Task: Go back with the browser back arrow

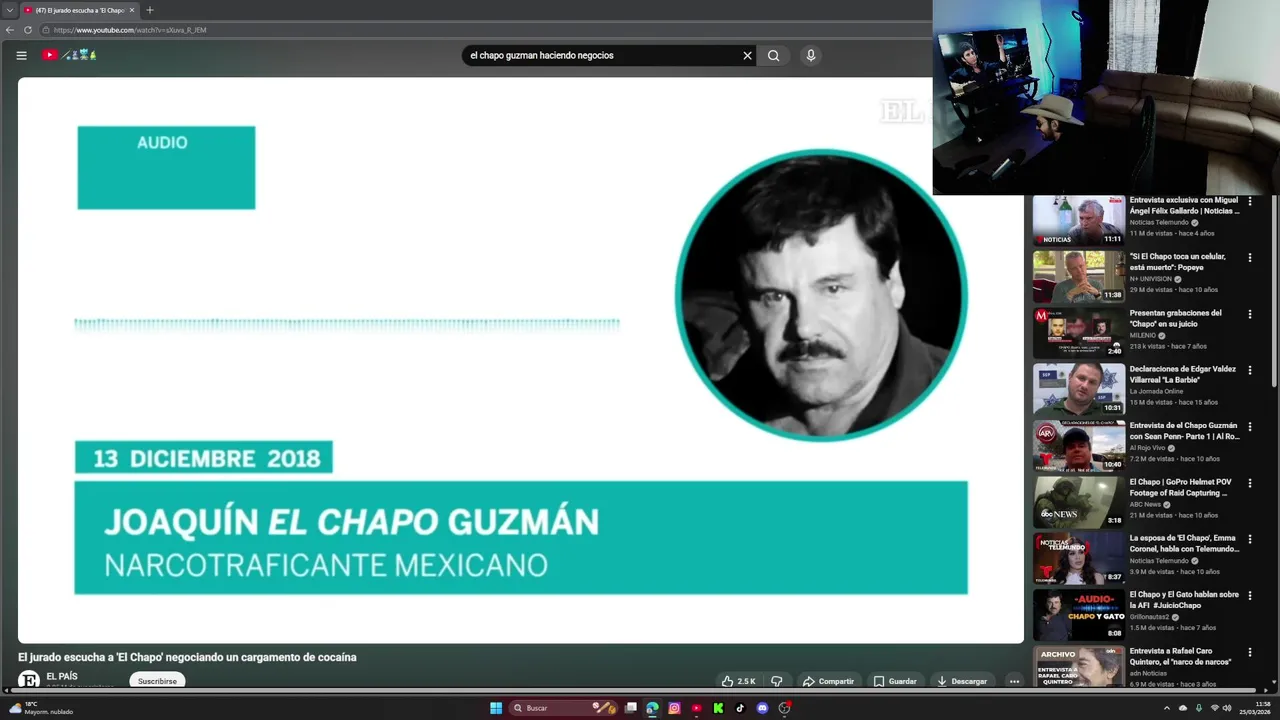Action: click(10, 30)
